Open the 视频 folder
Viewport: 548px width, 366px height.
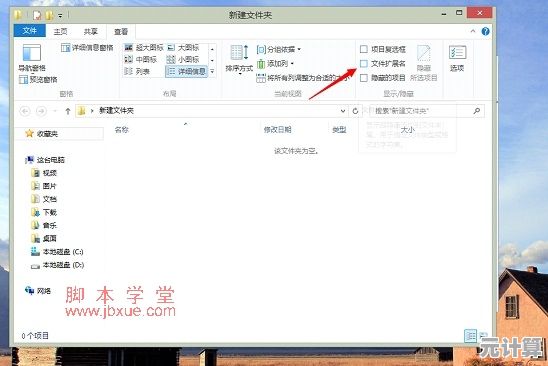click(44, 173)
